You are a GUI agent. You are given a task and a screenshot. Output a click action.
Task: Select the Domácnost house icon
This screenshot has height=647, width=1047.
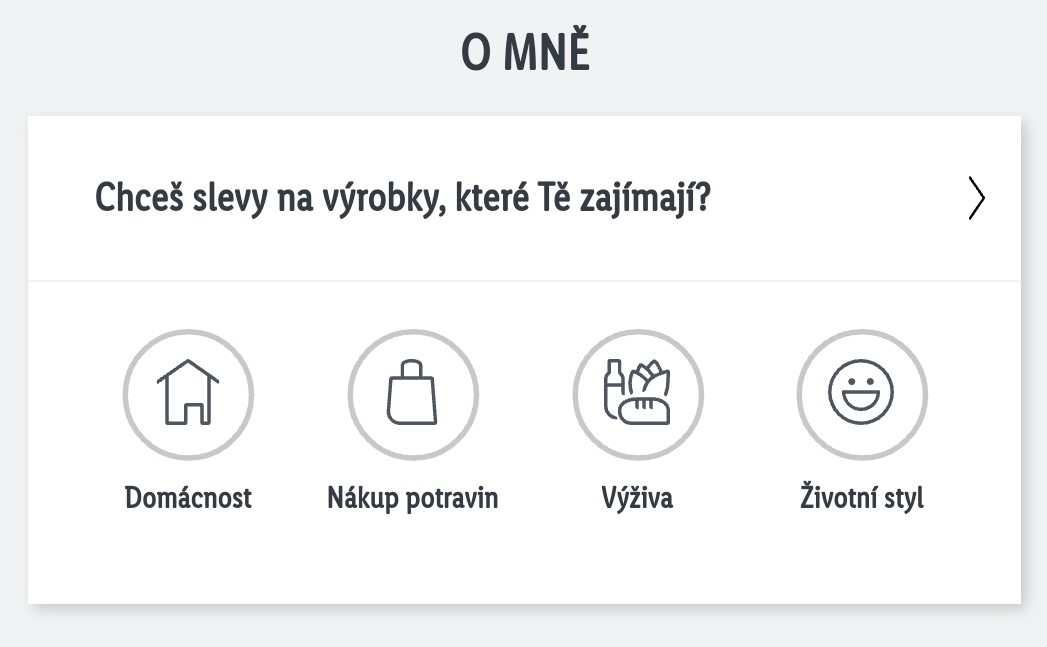[188, 394]
